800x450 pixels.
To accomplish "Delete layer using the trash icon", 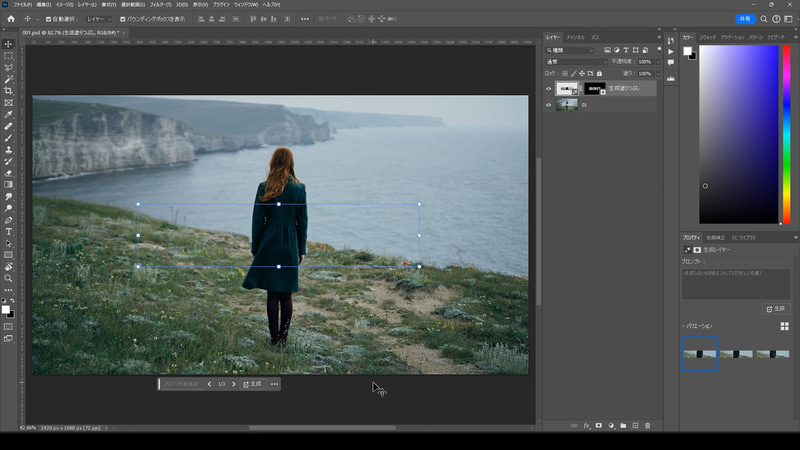I will click(x=648, y=425).
